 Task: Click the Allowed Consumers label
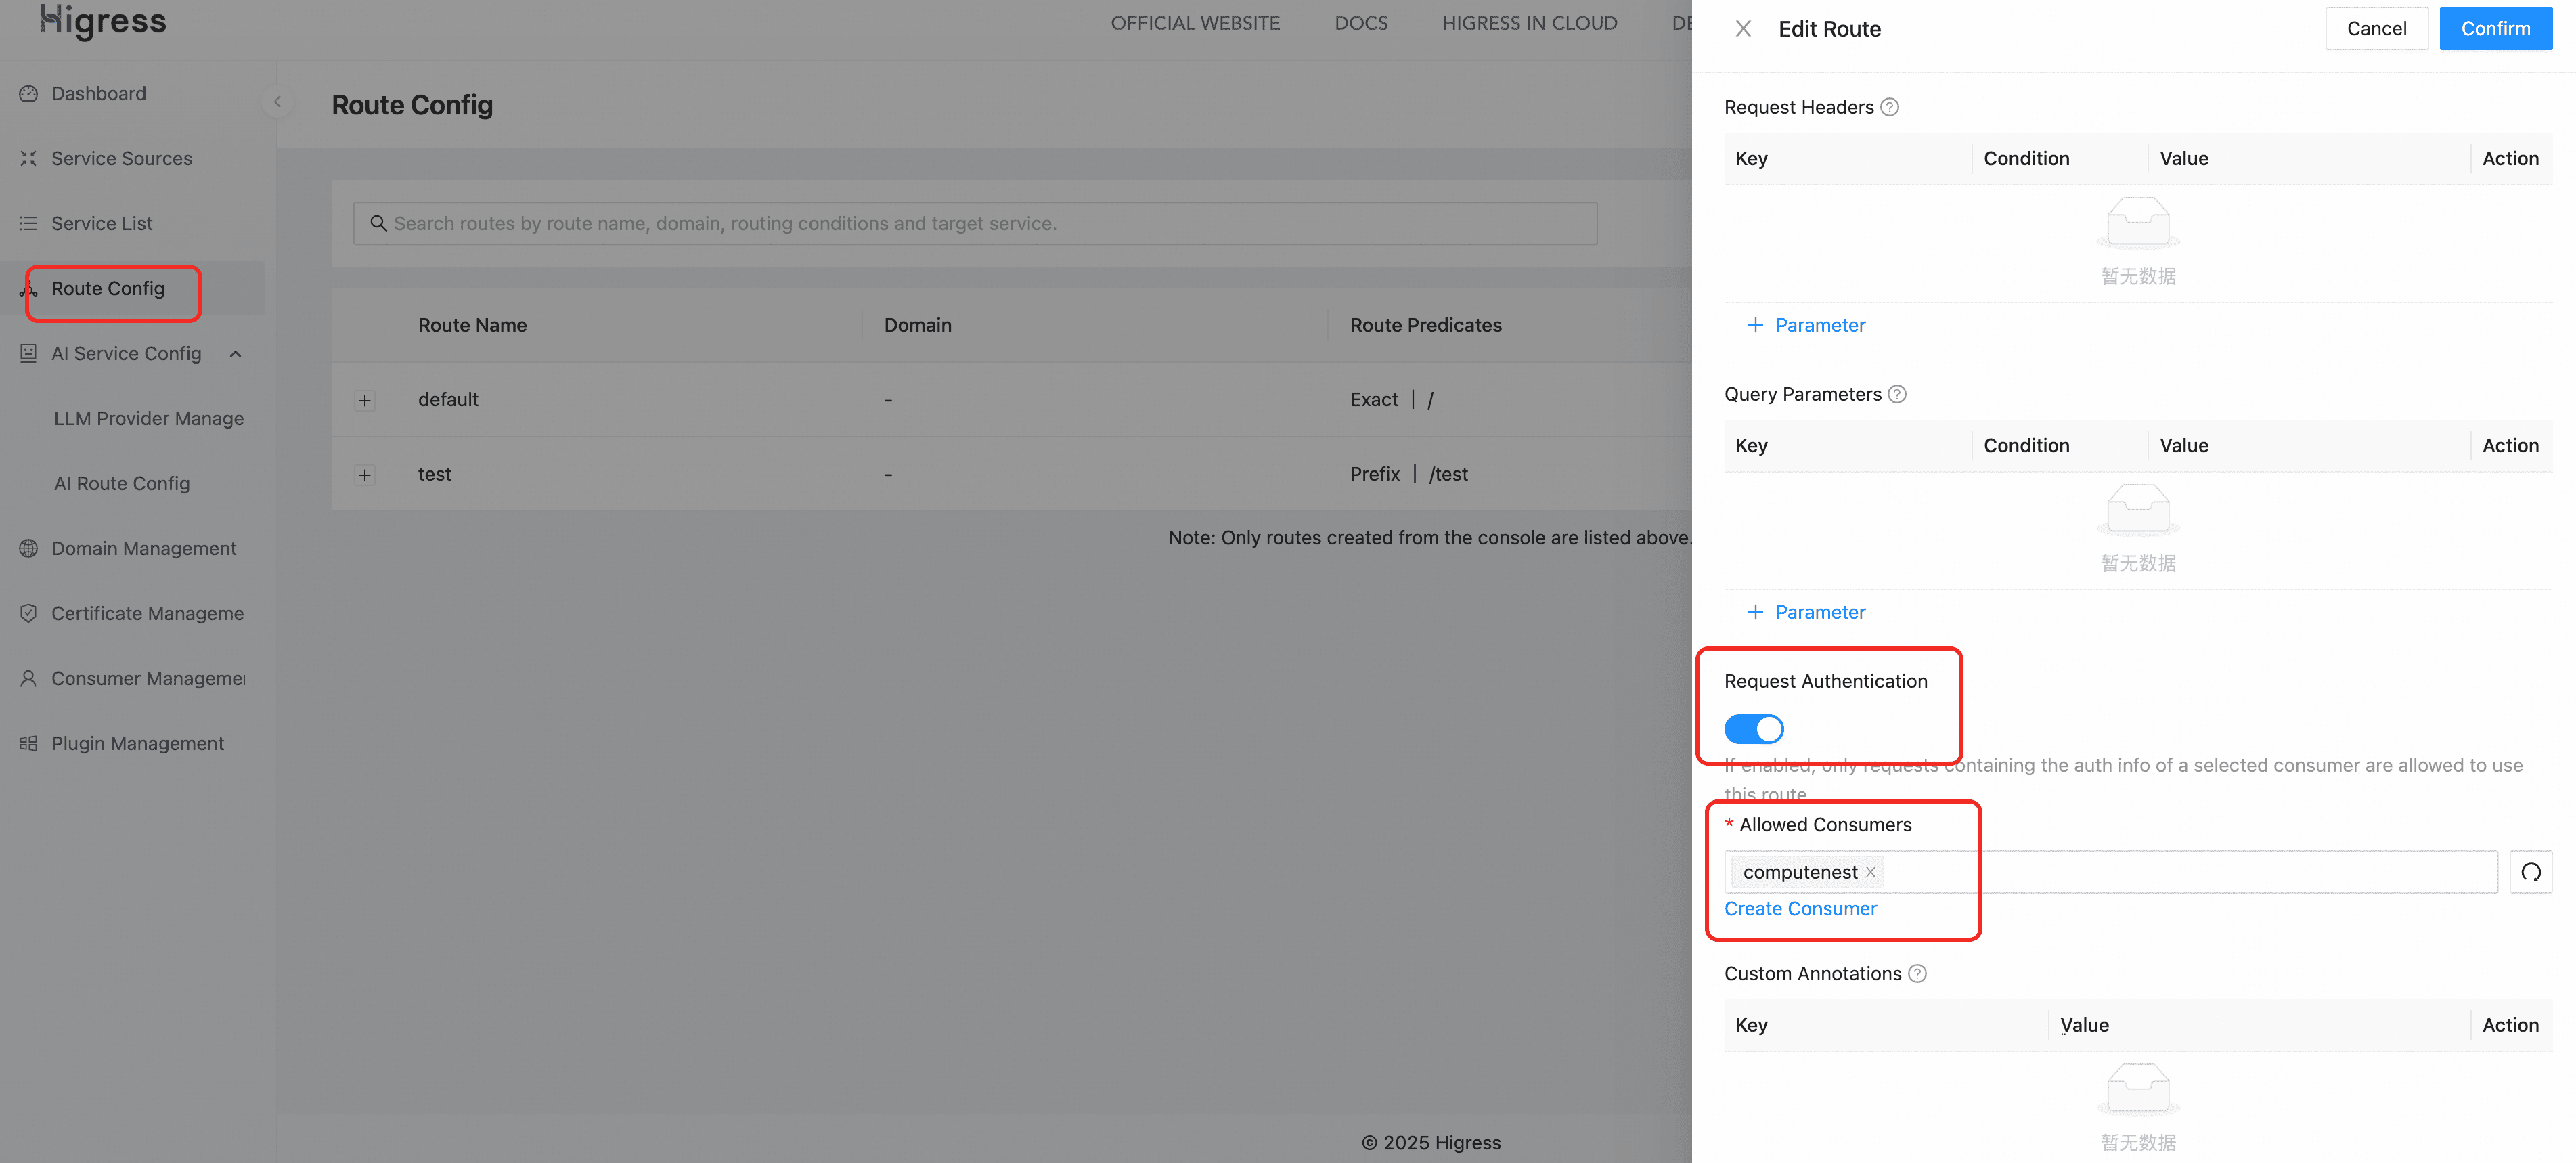1825,825
